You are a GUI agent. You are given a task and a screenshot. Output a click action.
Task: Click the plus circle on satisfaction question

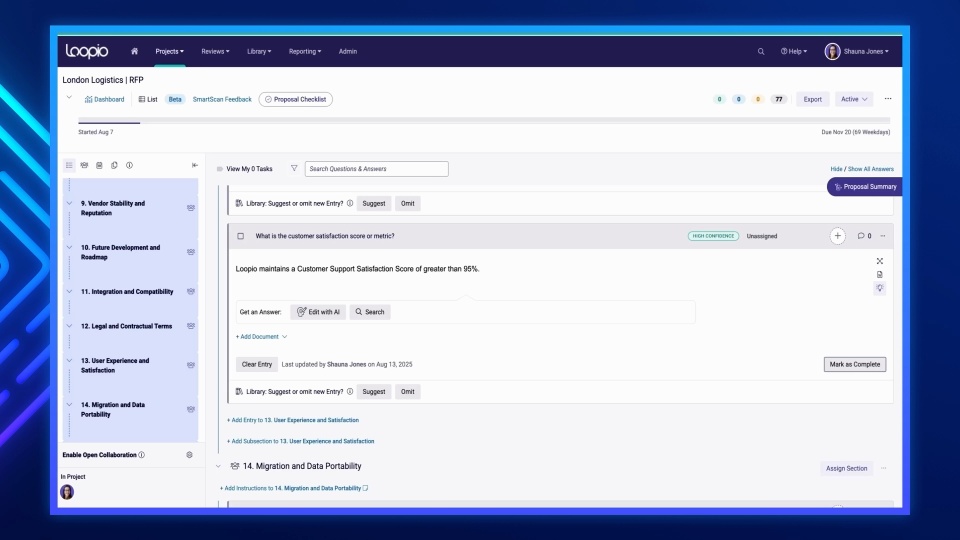click(838, 236)
